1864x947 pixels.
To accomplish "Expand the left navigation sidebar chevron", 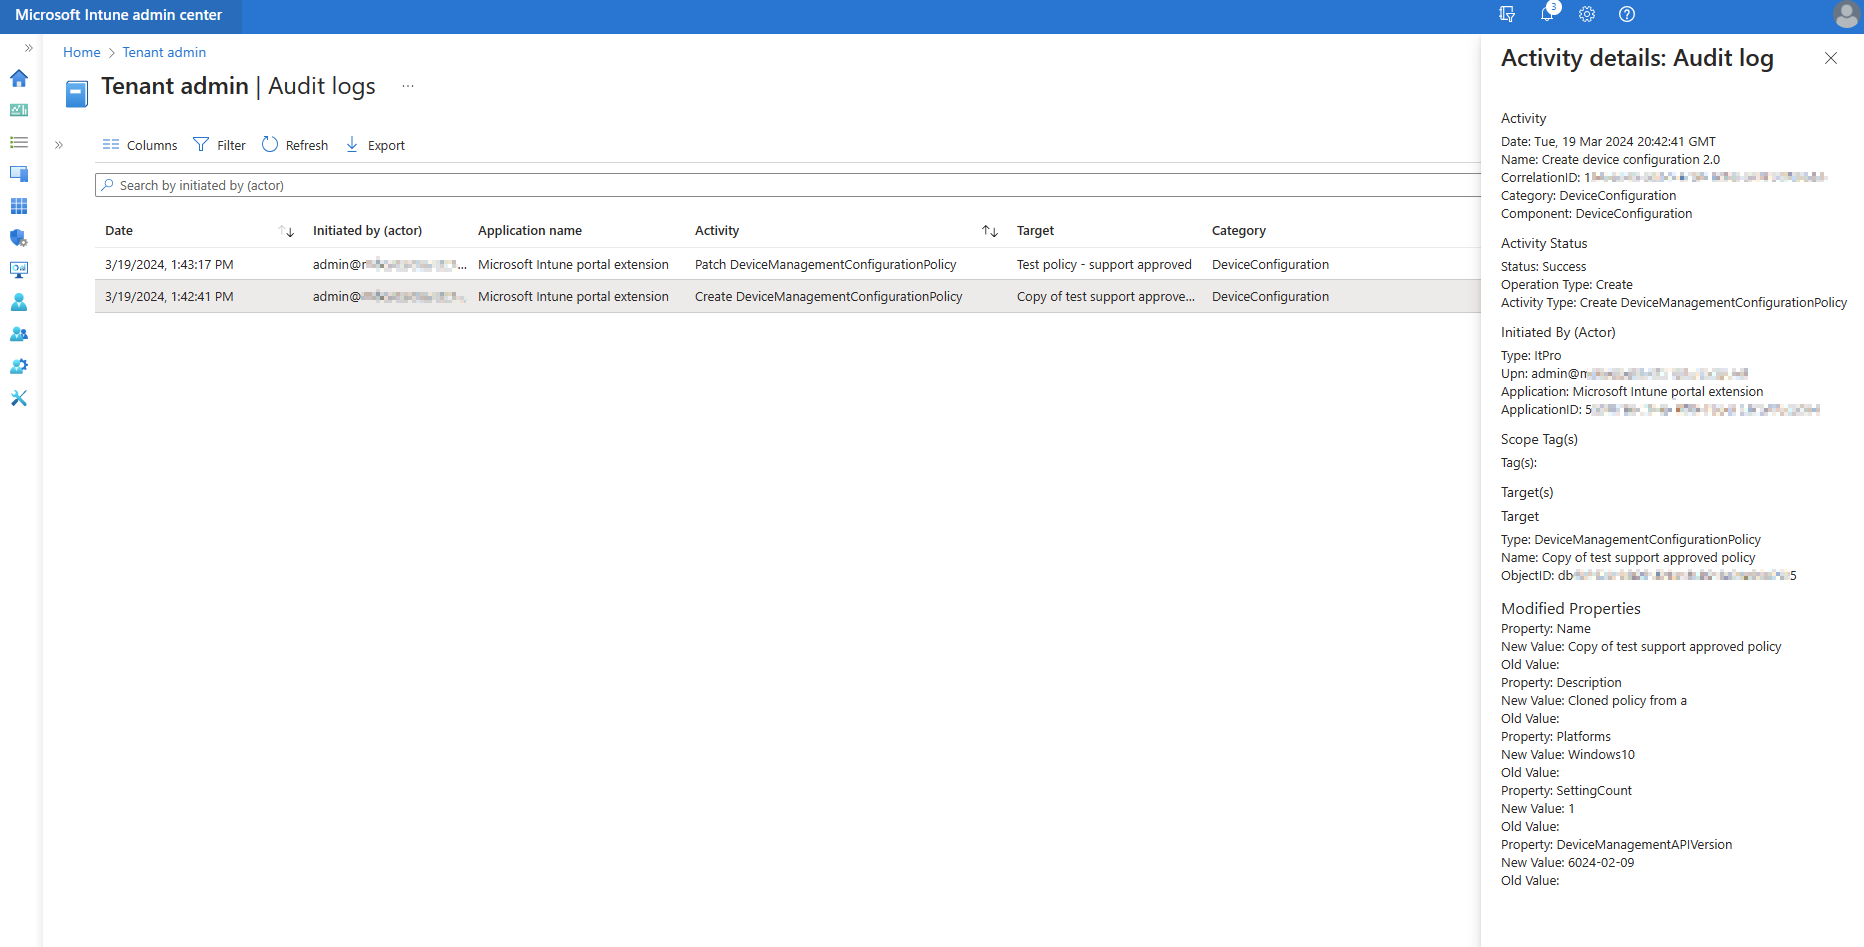I will 29,48.
